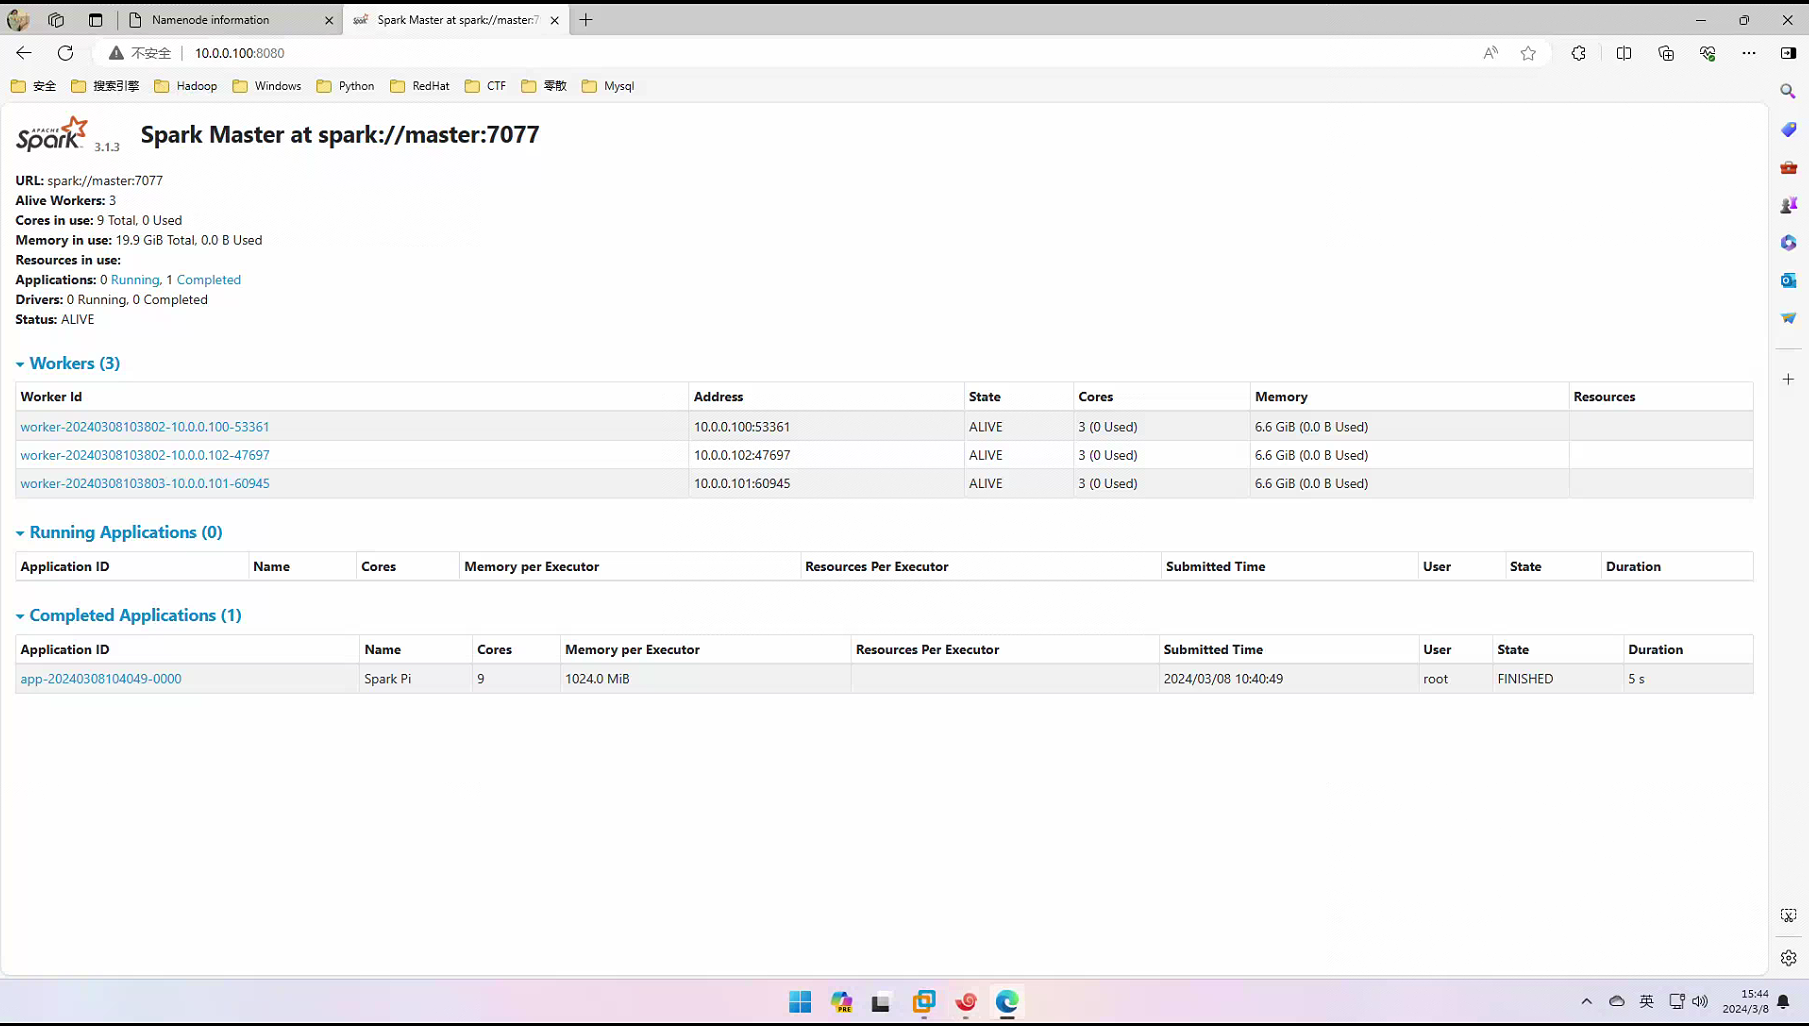Open the RedHat bookmarks folder

click(420, 86)
